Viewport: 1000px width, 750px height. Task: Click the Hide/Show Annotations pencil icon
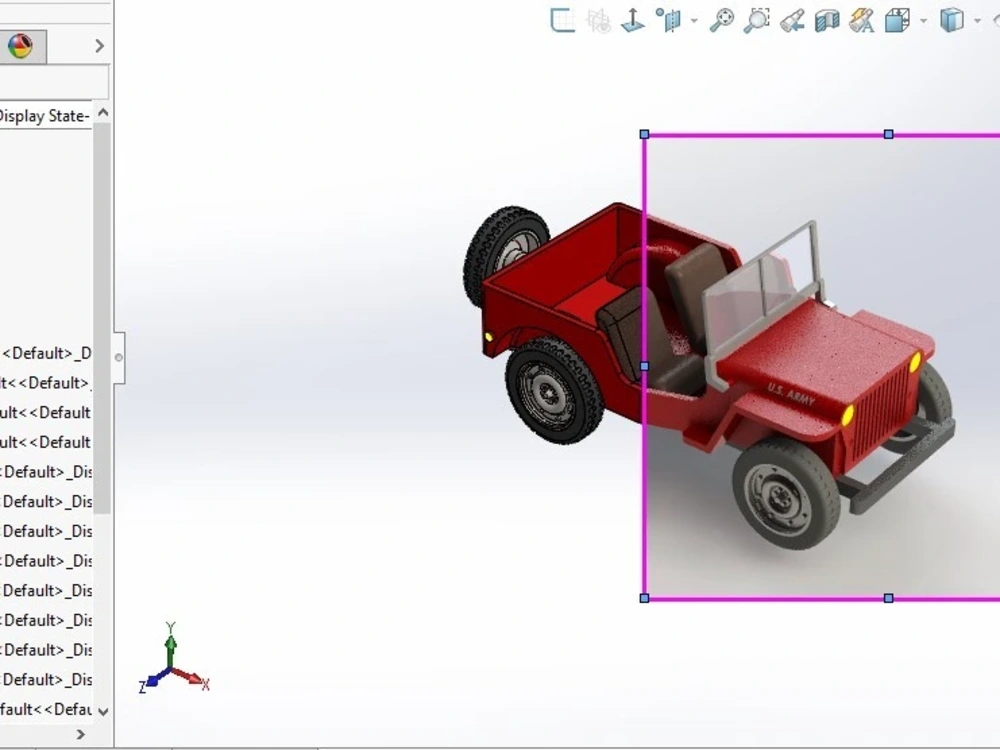(861, 20)
